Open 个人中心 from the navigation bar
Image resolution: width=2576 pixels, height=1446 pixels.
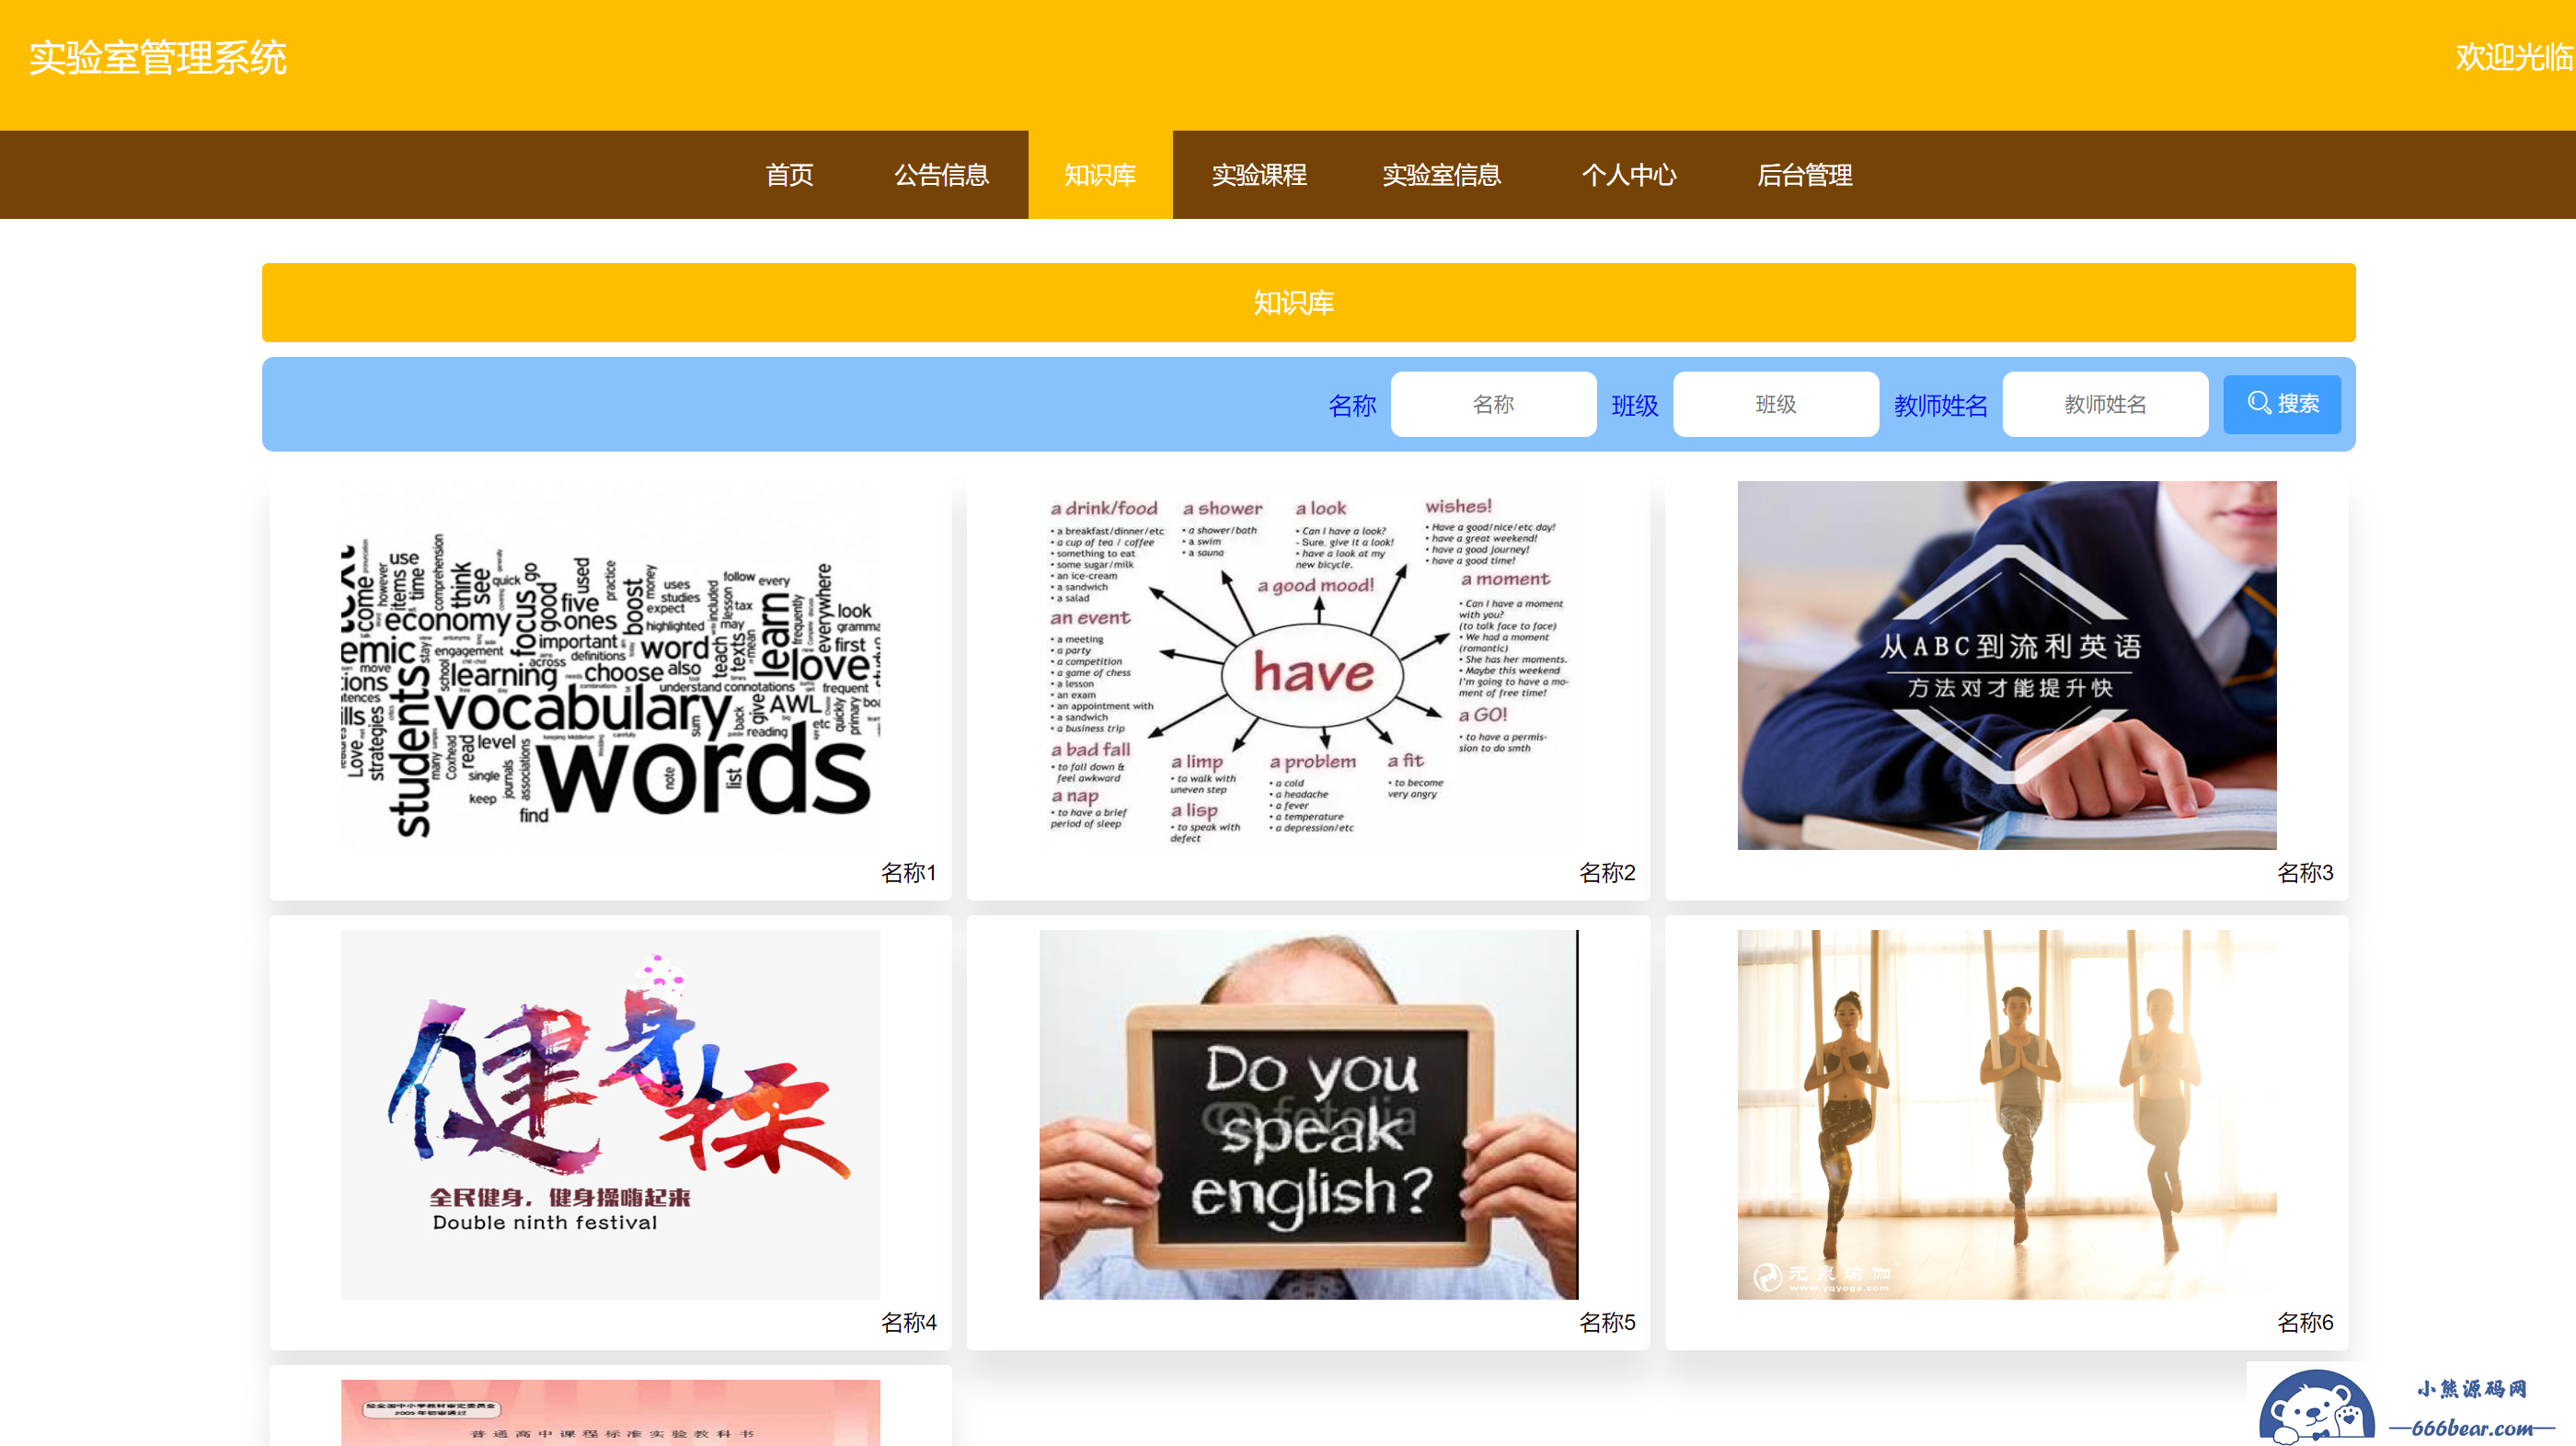(x=1628, y=175)
